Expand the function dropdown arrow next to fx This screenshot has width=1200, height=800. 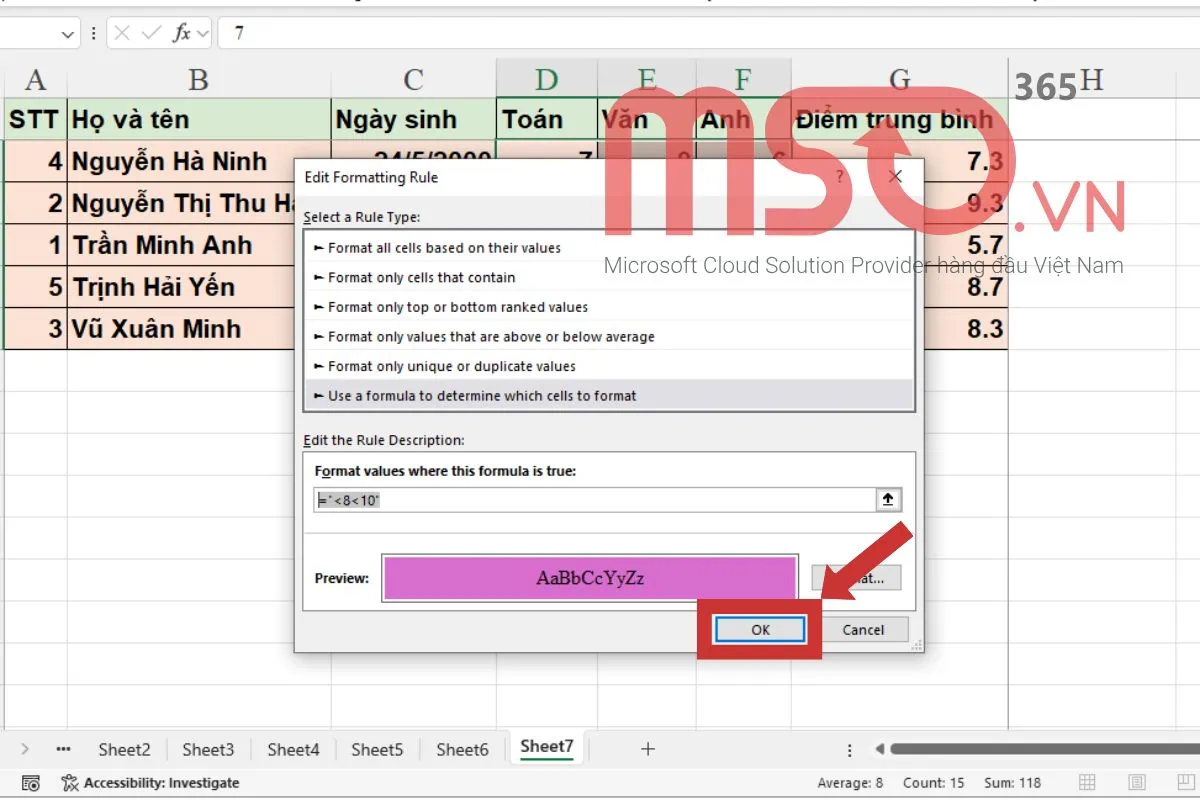coord(203,33)
